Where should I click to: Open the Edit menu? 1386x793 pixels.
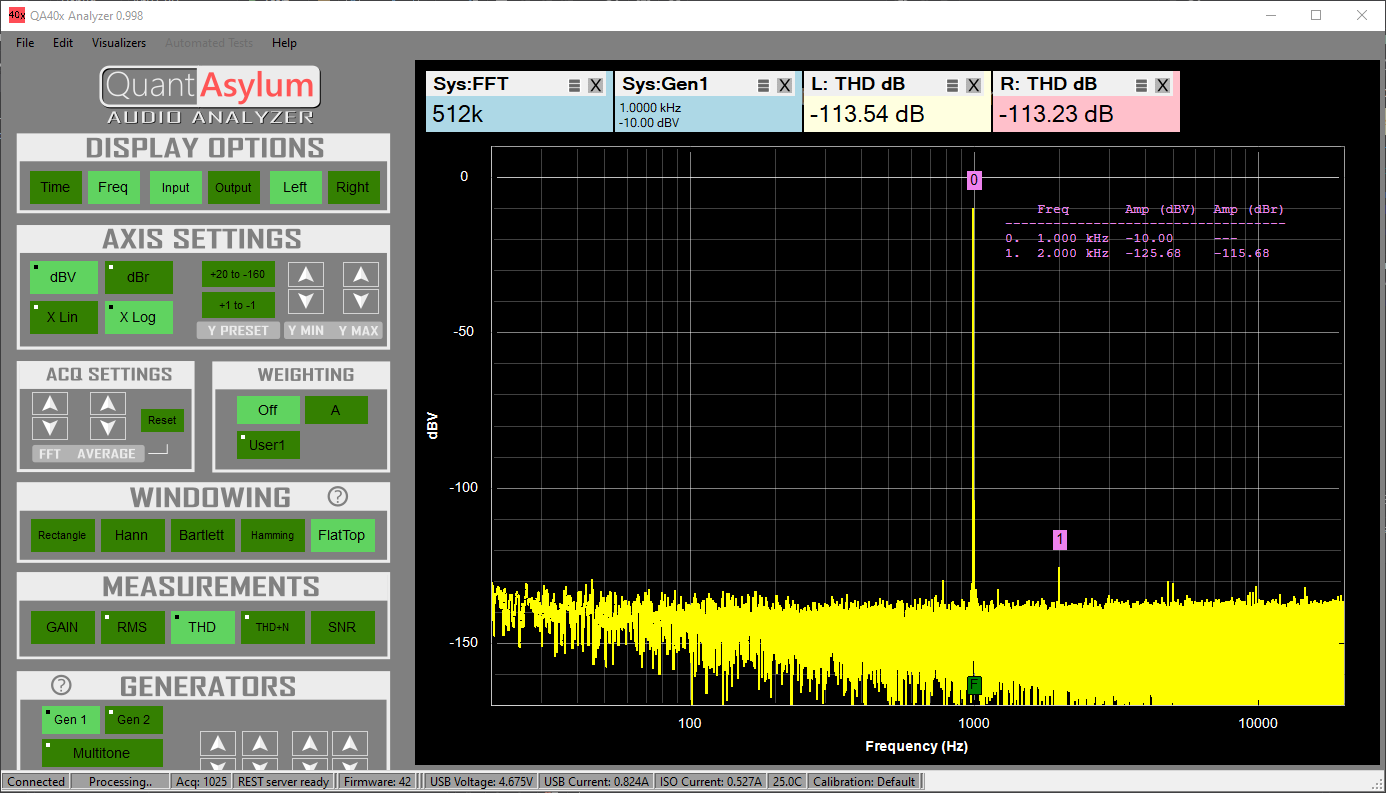coord(63,43)
